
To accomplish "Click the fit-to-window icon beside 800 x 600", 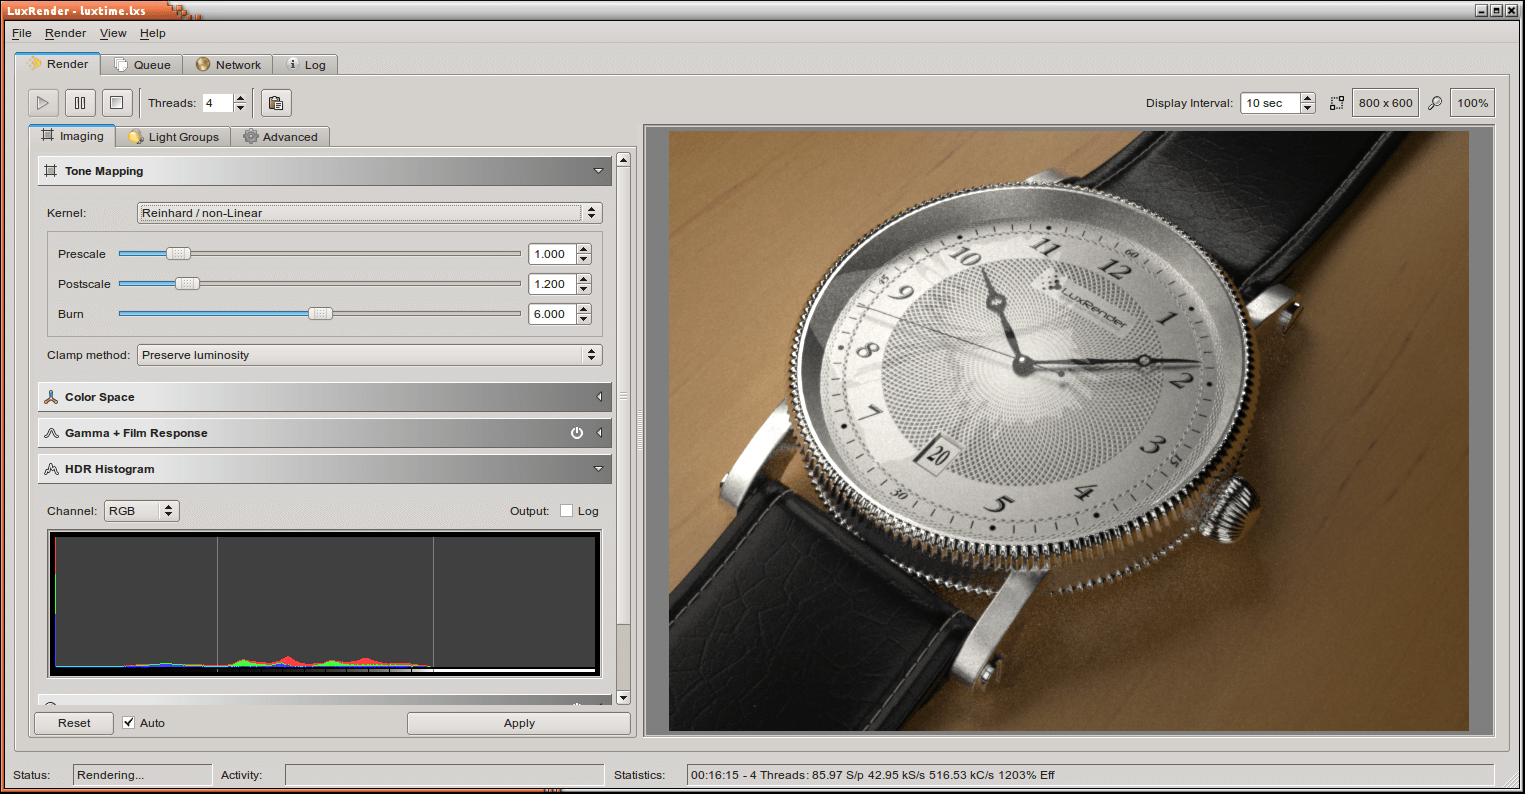I will [1337, 103].
